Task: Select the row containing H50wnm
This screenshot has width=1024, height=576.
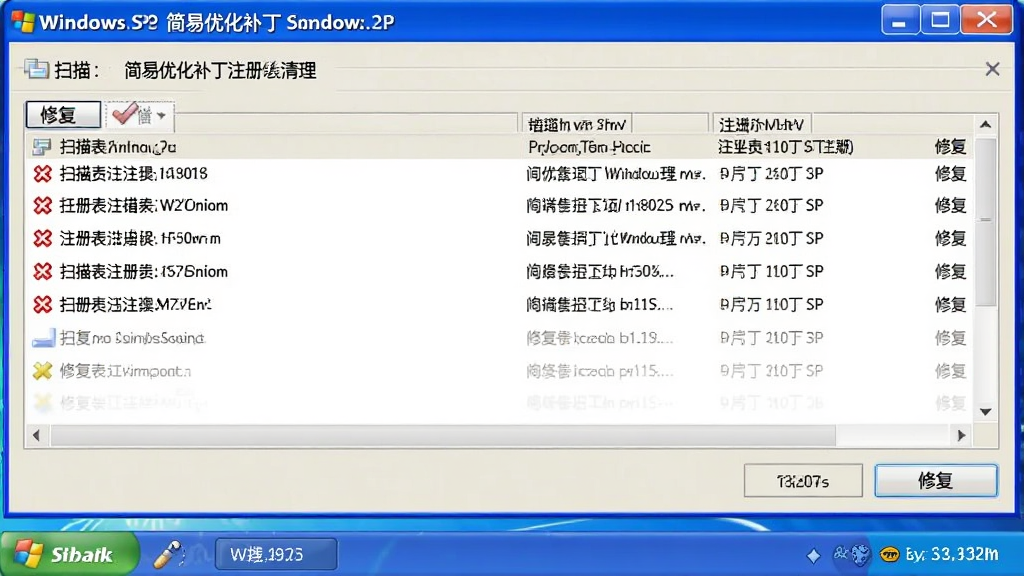Action: coord(500,238)
